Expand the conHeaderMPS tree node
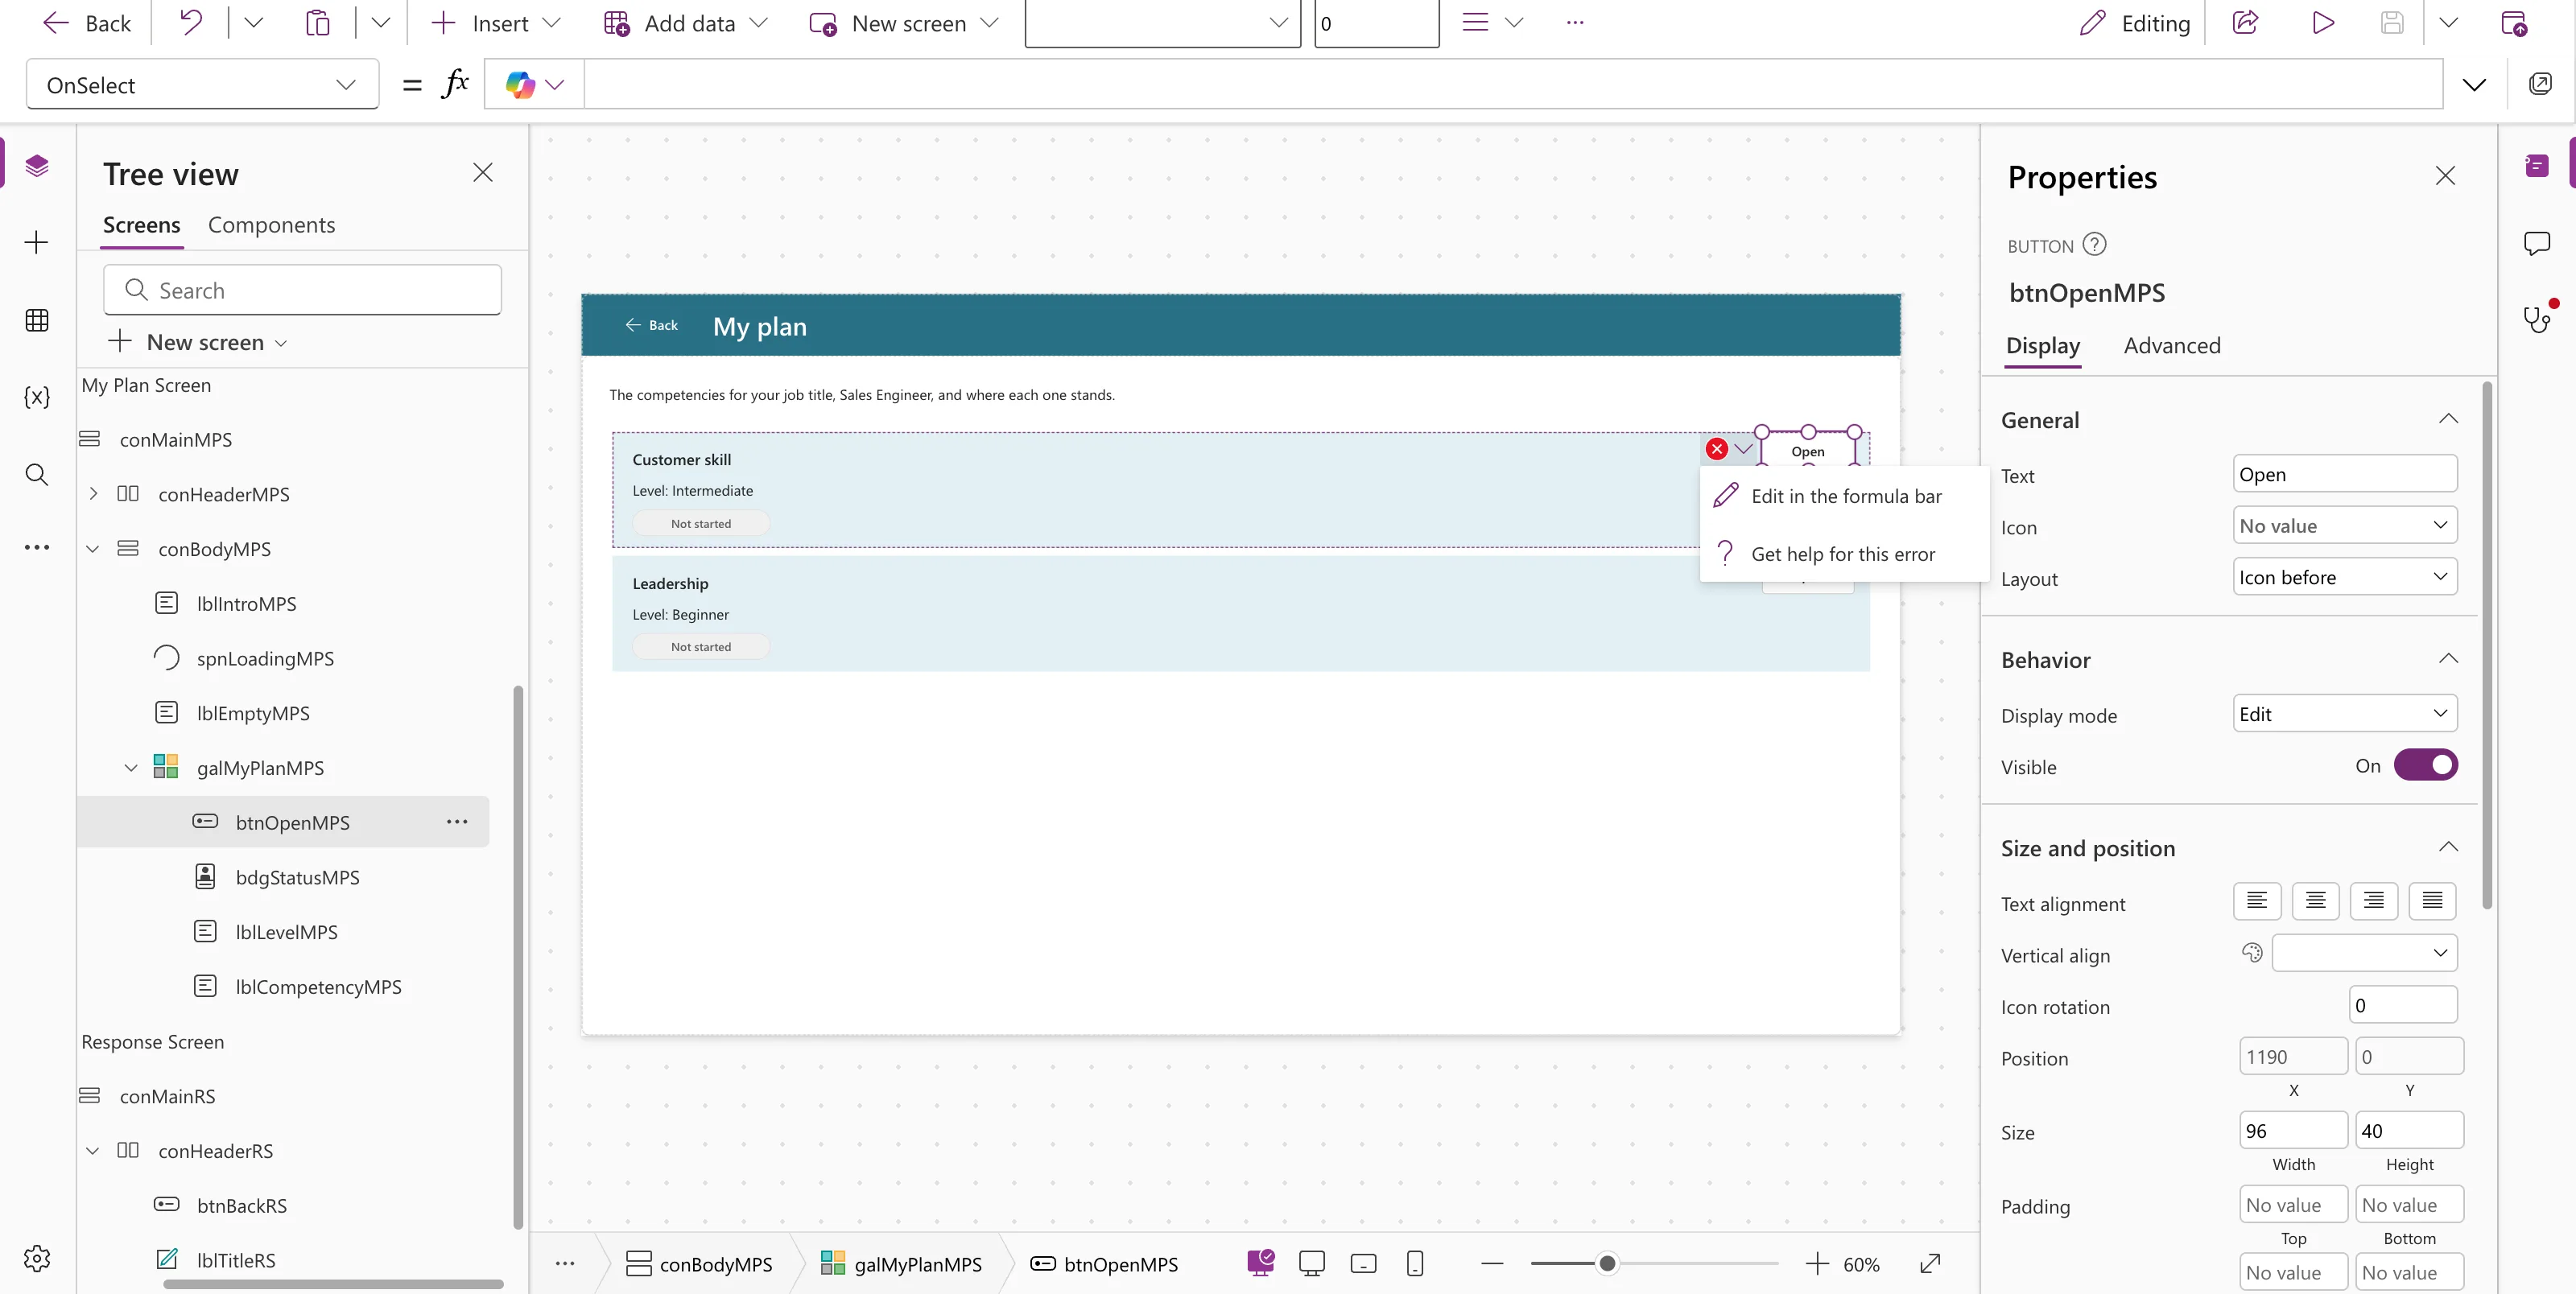This screenshot has height=1294, width=2576. [93, 493]
